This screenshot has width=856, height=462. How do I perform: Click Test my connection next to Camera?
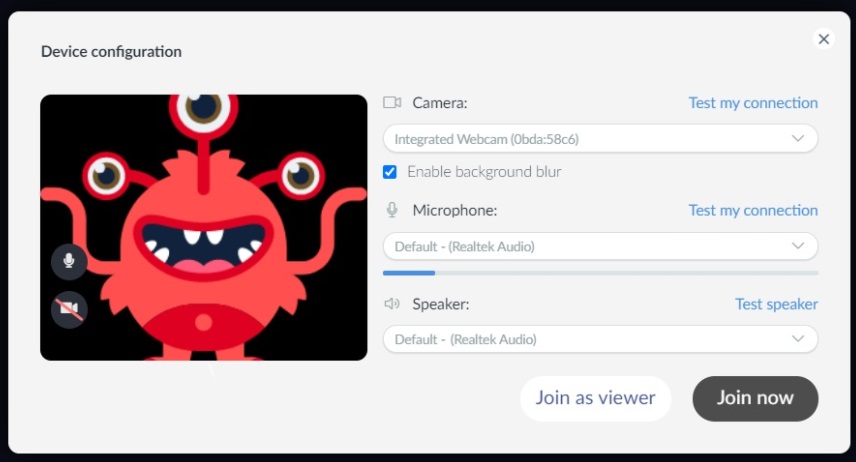[x=753, y=103]
